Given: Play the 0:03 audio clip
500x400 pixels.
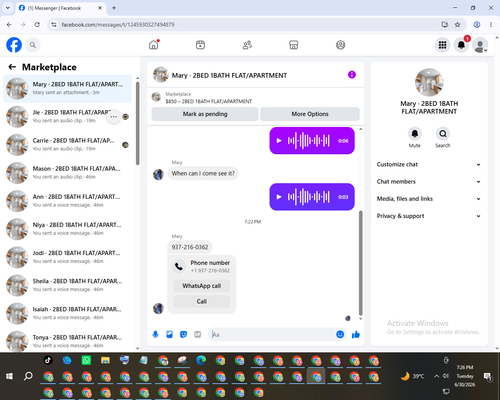Looking at the screenshot, I should click(x=279, y=197).
